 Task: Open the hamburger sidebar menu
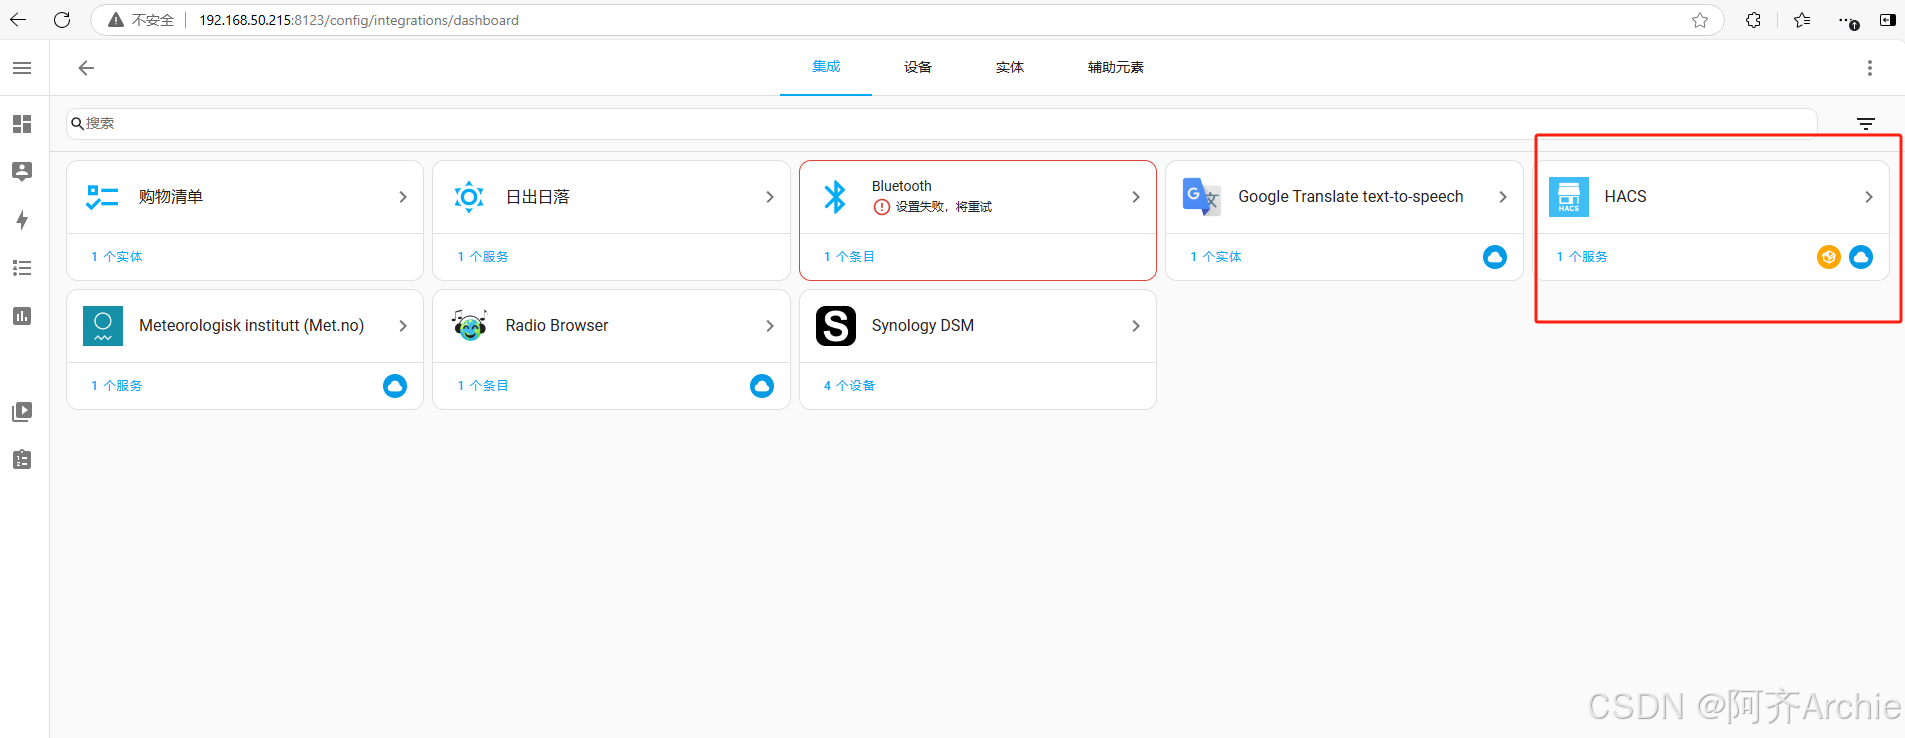click(x=22, y=68)
